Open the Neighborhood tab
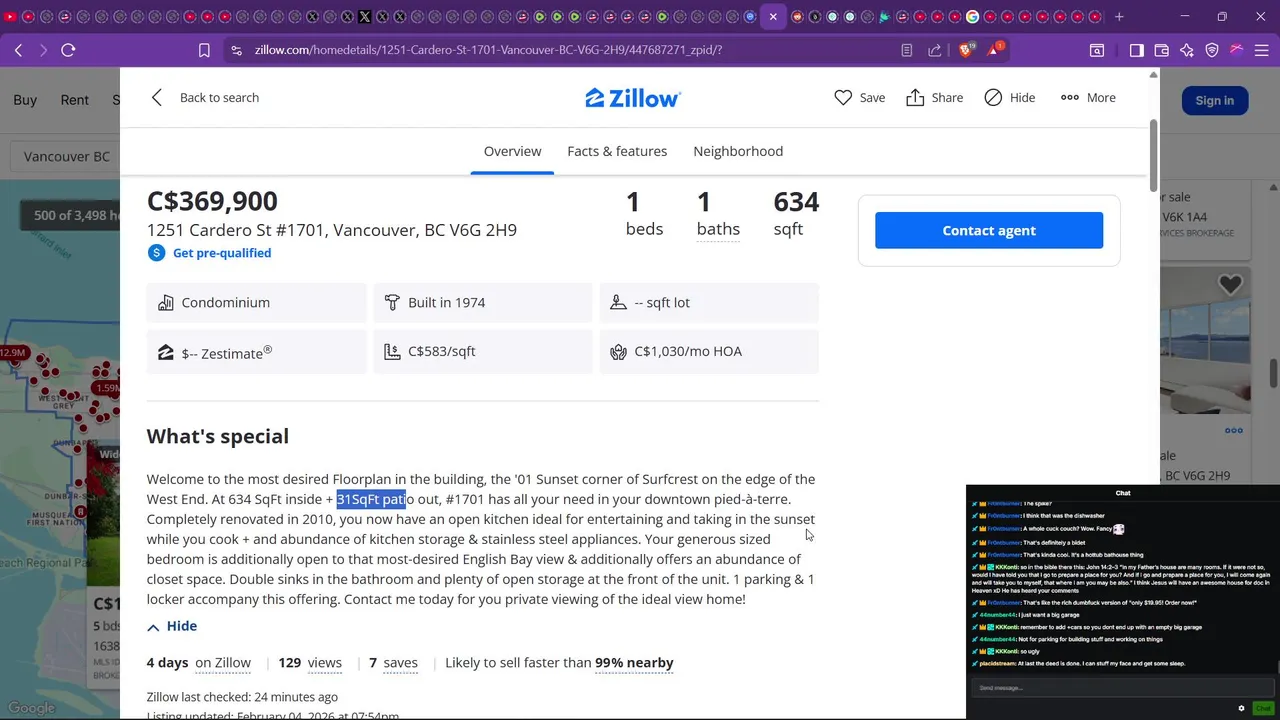 (x=738, y=151)
